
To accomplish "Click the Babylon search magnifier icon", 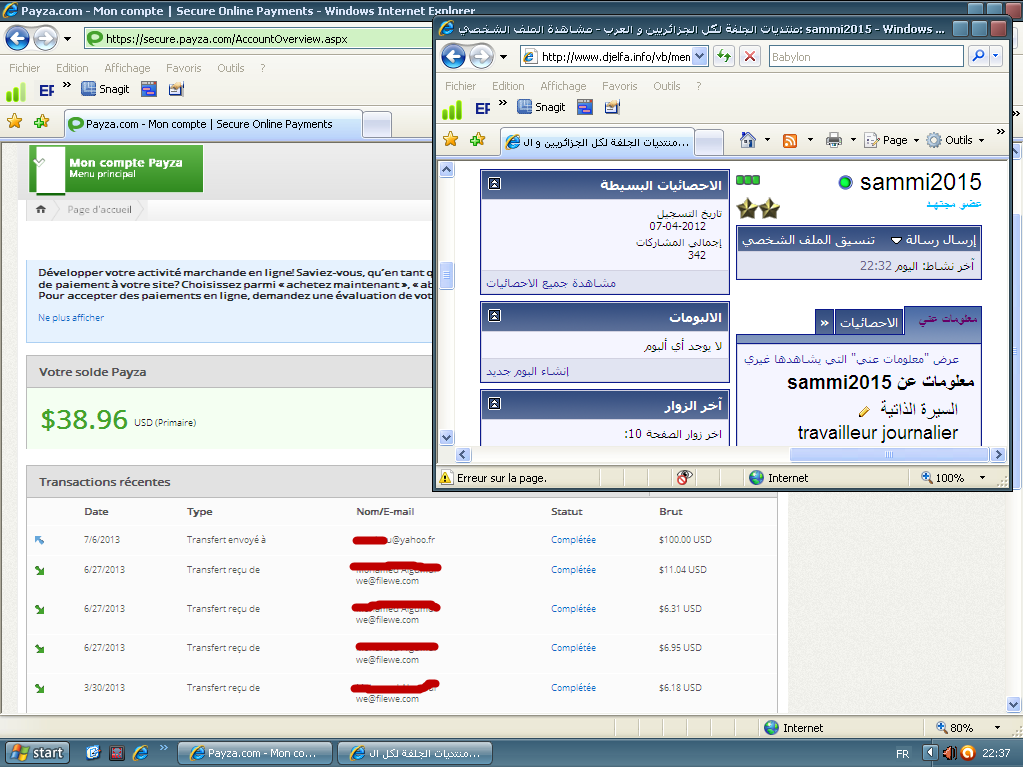I will pos(978,56).
